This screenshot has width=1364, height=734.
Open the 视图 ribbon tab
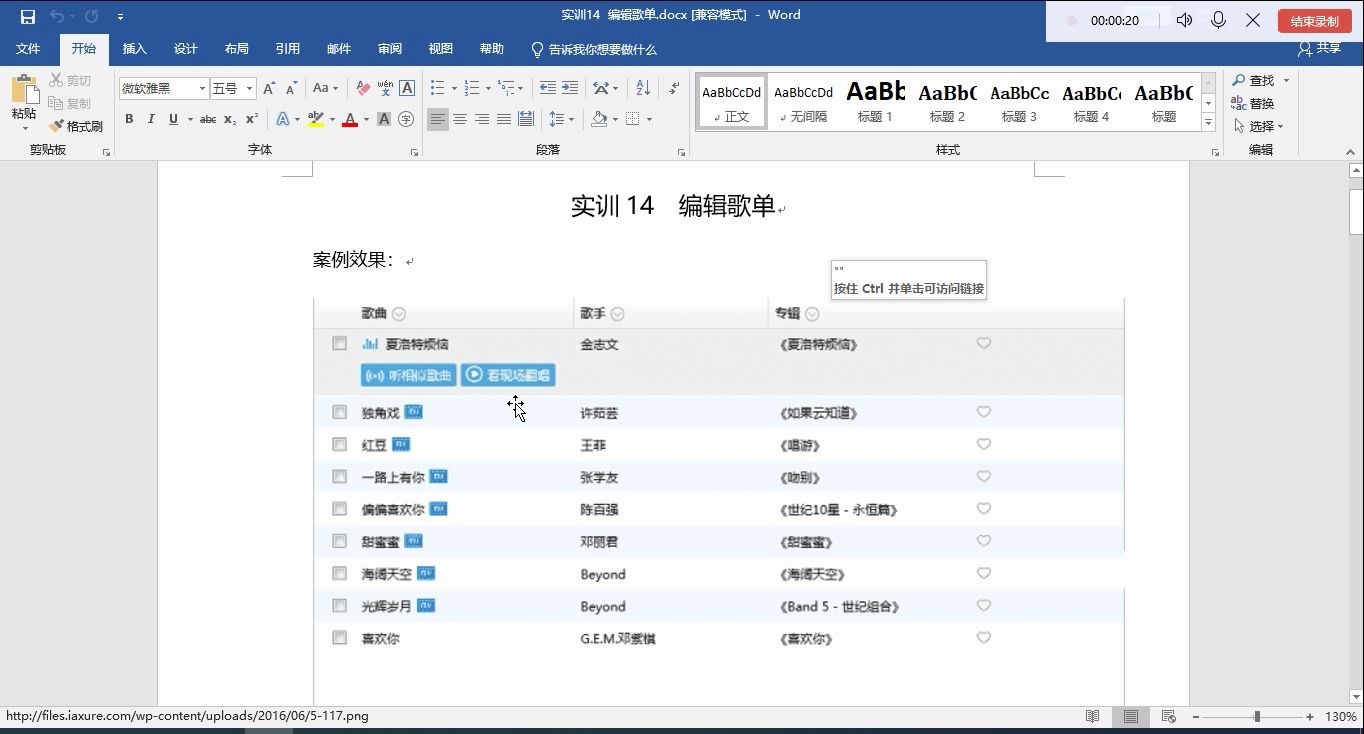click(440, 48)
